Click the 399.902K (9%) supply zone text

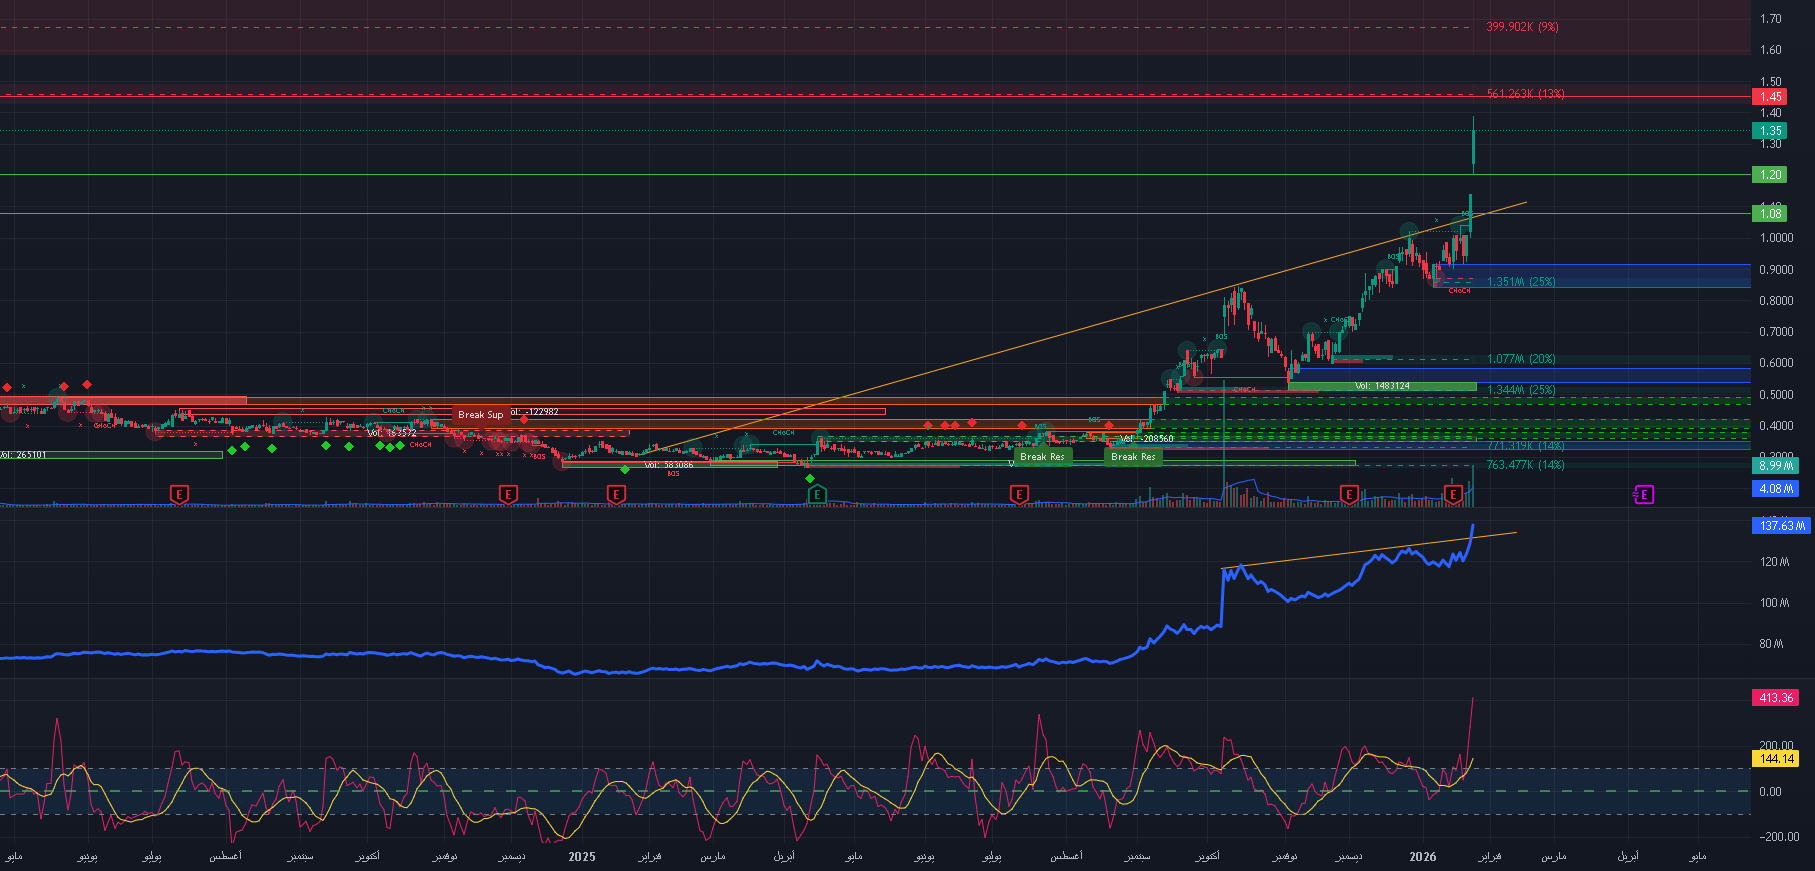pos(1521,27)
